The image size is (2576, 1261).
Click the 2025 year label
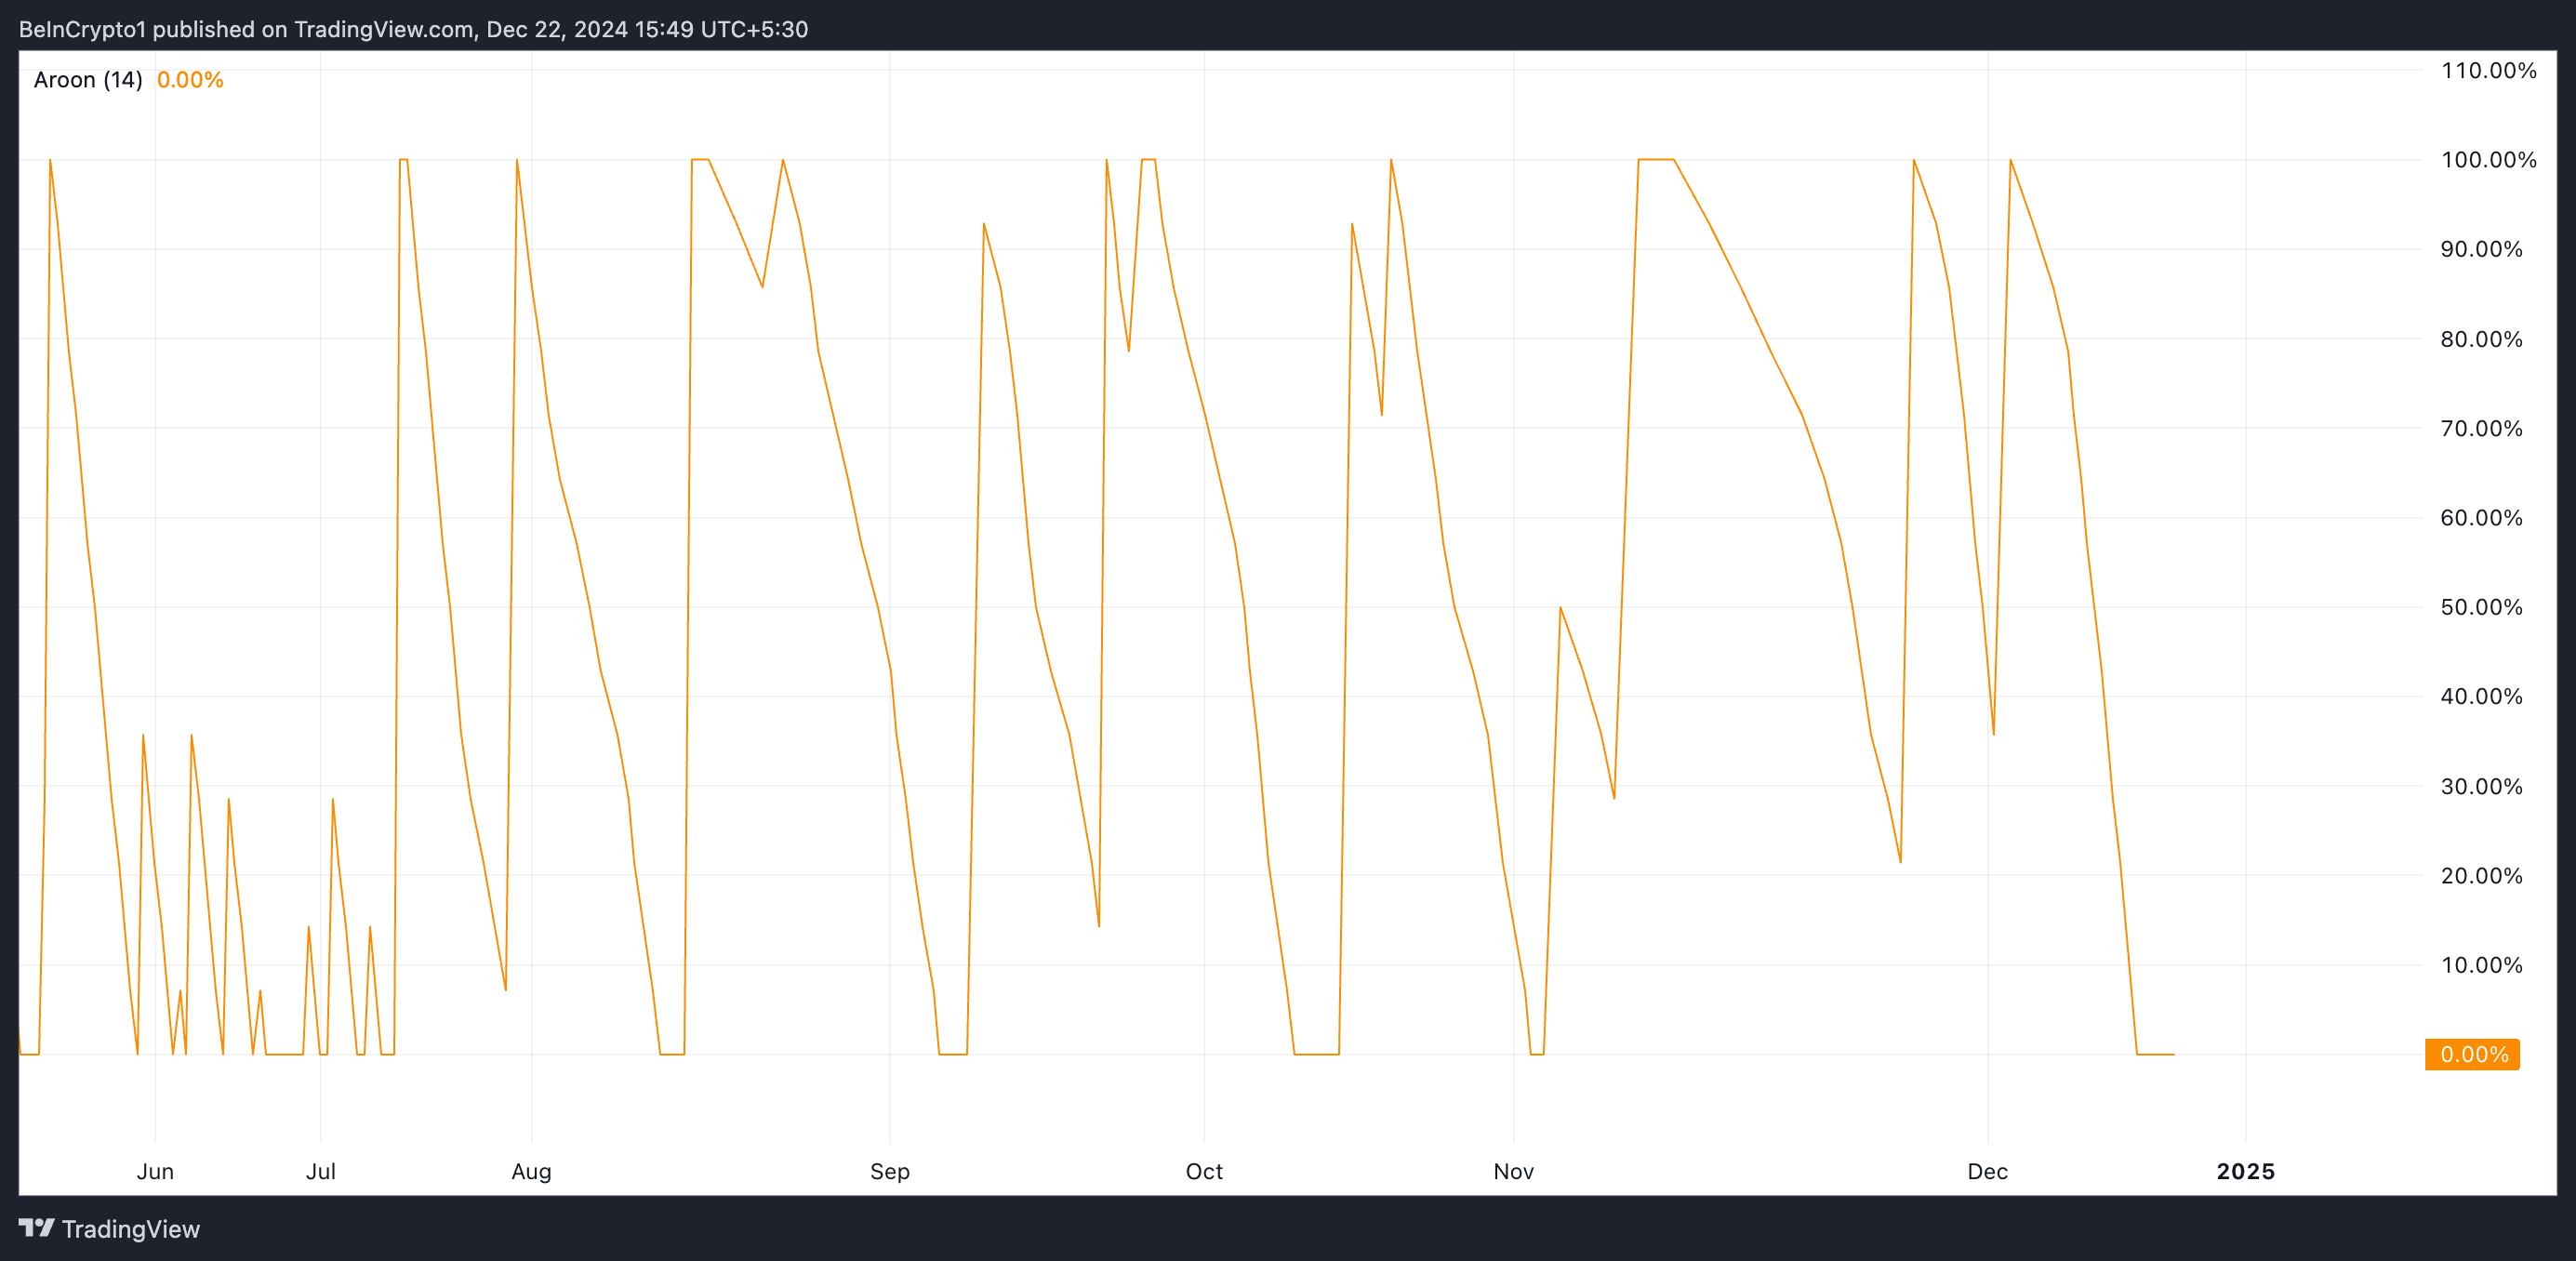(2245, 1171)
